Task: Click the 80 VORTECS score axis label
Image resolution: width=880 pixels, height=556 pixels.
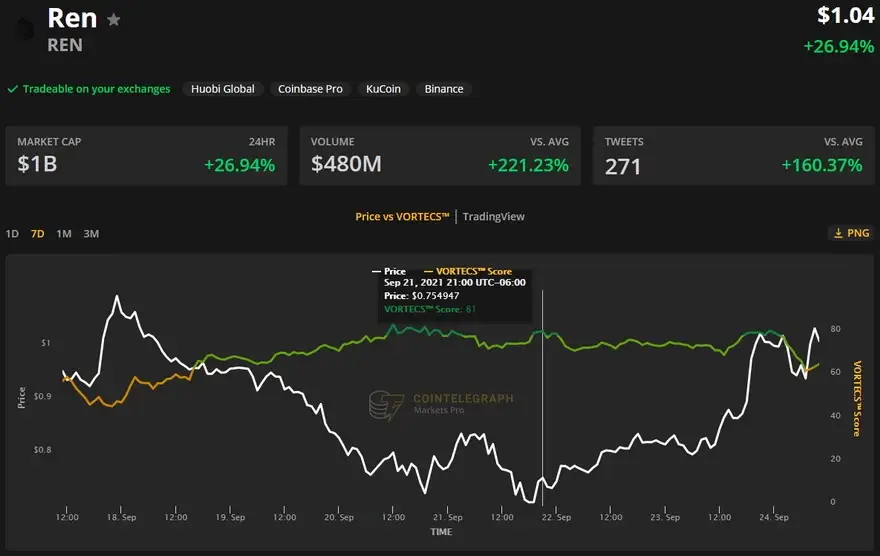Action: (x=836, y=329)
